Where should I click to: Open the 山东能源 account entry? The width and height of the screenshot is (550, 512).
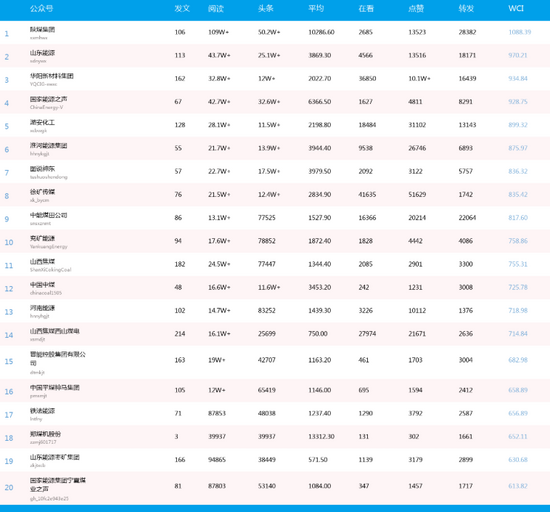click(42, 53)
